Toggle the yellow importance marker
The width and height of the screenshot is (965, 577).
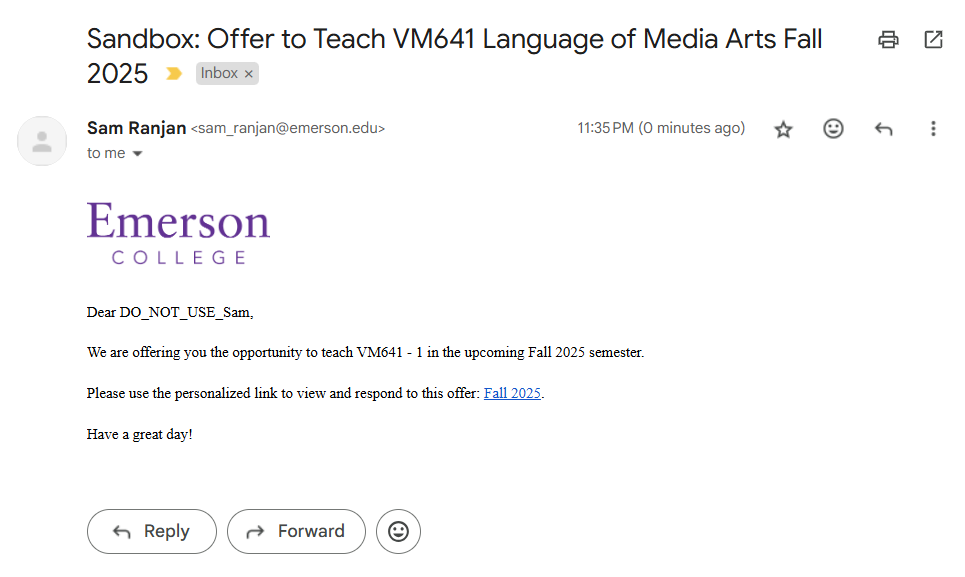(x=174, y=74)
